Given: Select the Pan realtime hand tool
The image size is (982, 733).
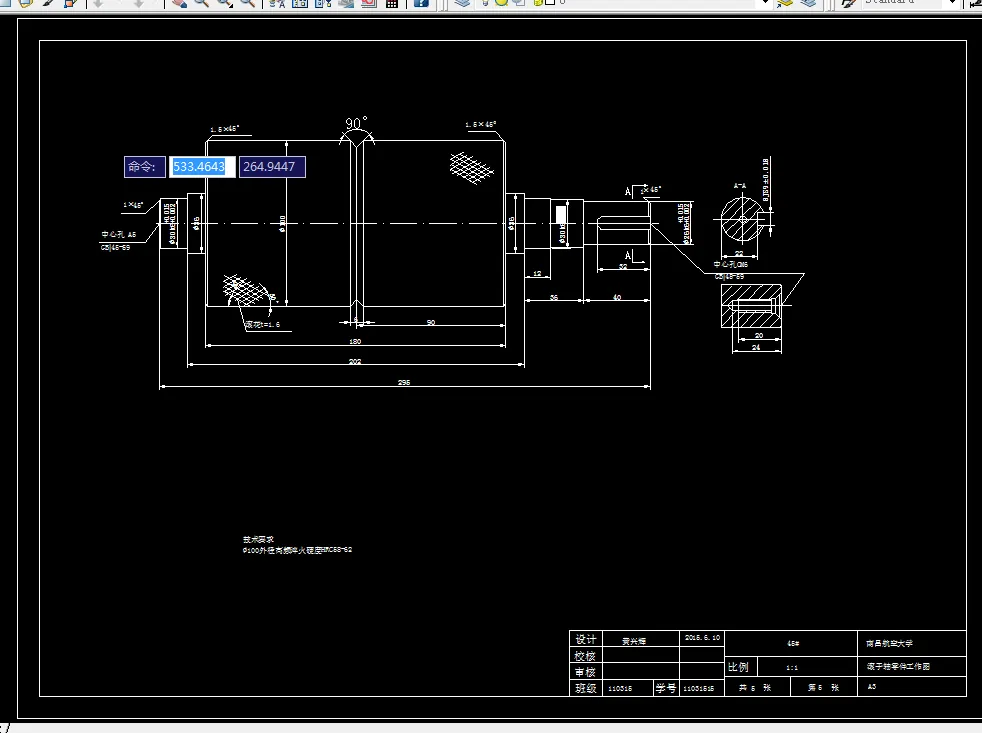Looking at the screenshot, I should pos(179,3).
